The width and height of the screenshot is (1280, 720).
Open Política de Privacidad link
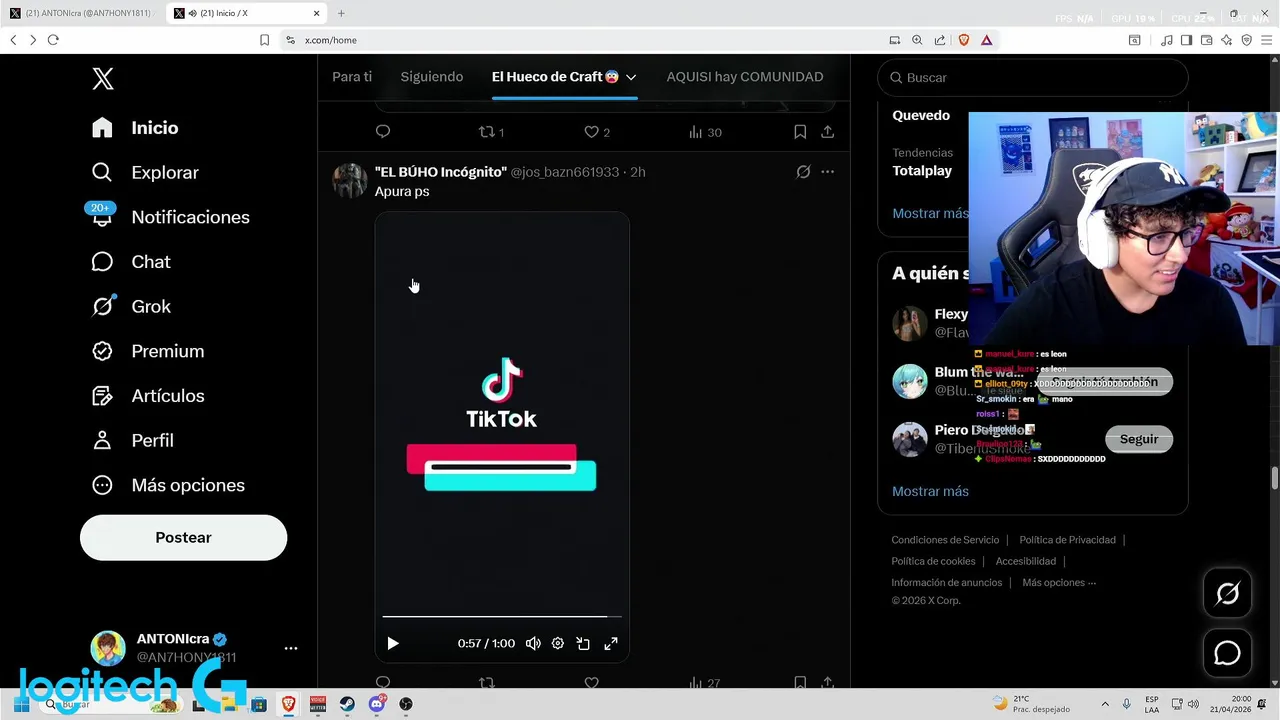tap(1067, 540)
